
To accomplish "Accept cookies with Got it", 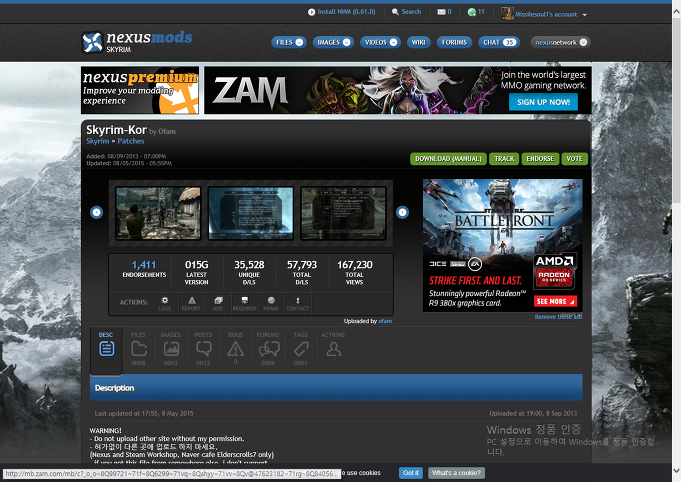I will click(x=411, y=473).
